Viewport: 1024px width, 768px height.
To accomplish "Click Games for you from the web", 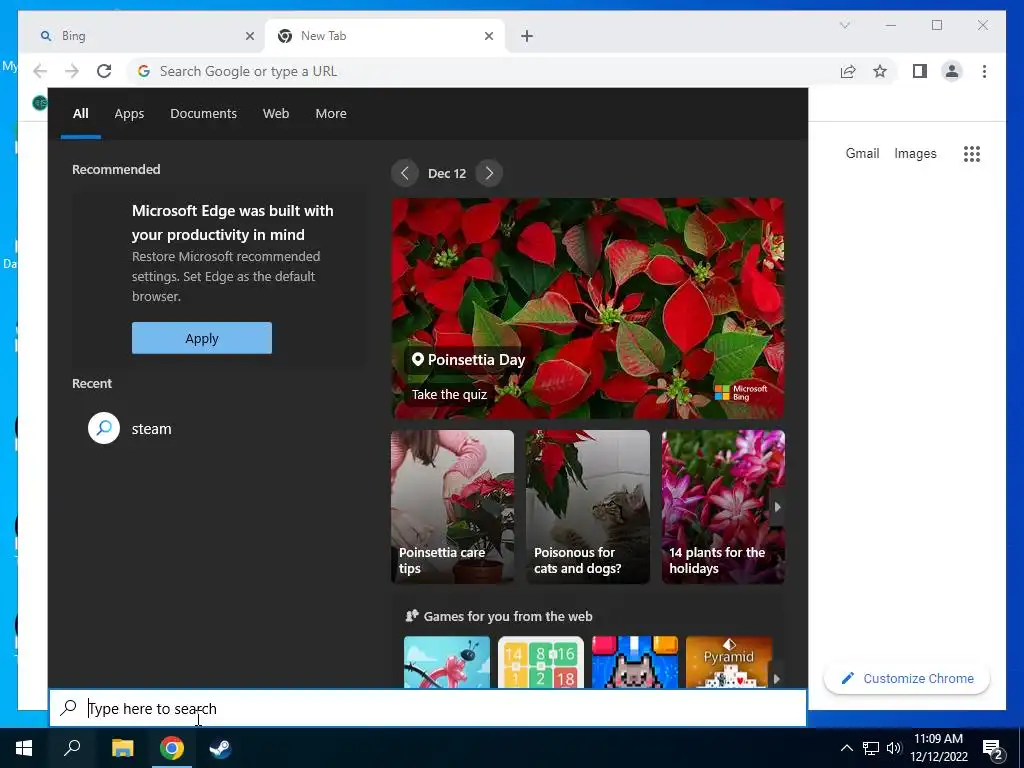I will coord(507,616).
